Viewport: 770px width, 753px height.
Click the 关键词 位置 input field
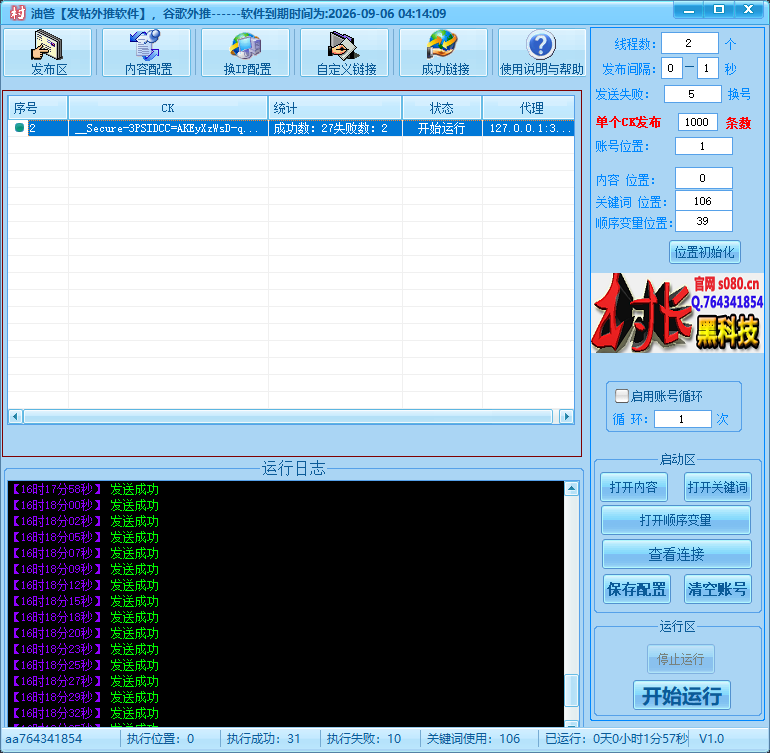point(704,201)
